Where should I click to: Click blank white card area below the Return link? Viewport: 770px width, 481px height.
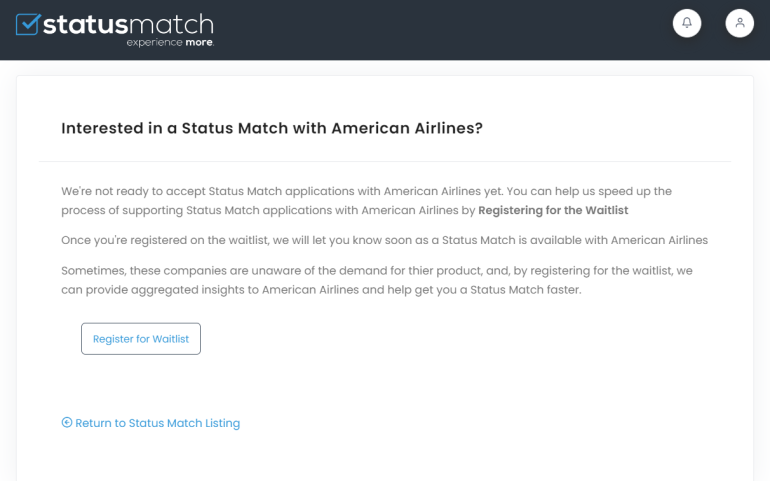[x=385, y=458]
